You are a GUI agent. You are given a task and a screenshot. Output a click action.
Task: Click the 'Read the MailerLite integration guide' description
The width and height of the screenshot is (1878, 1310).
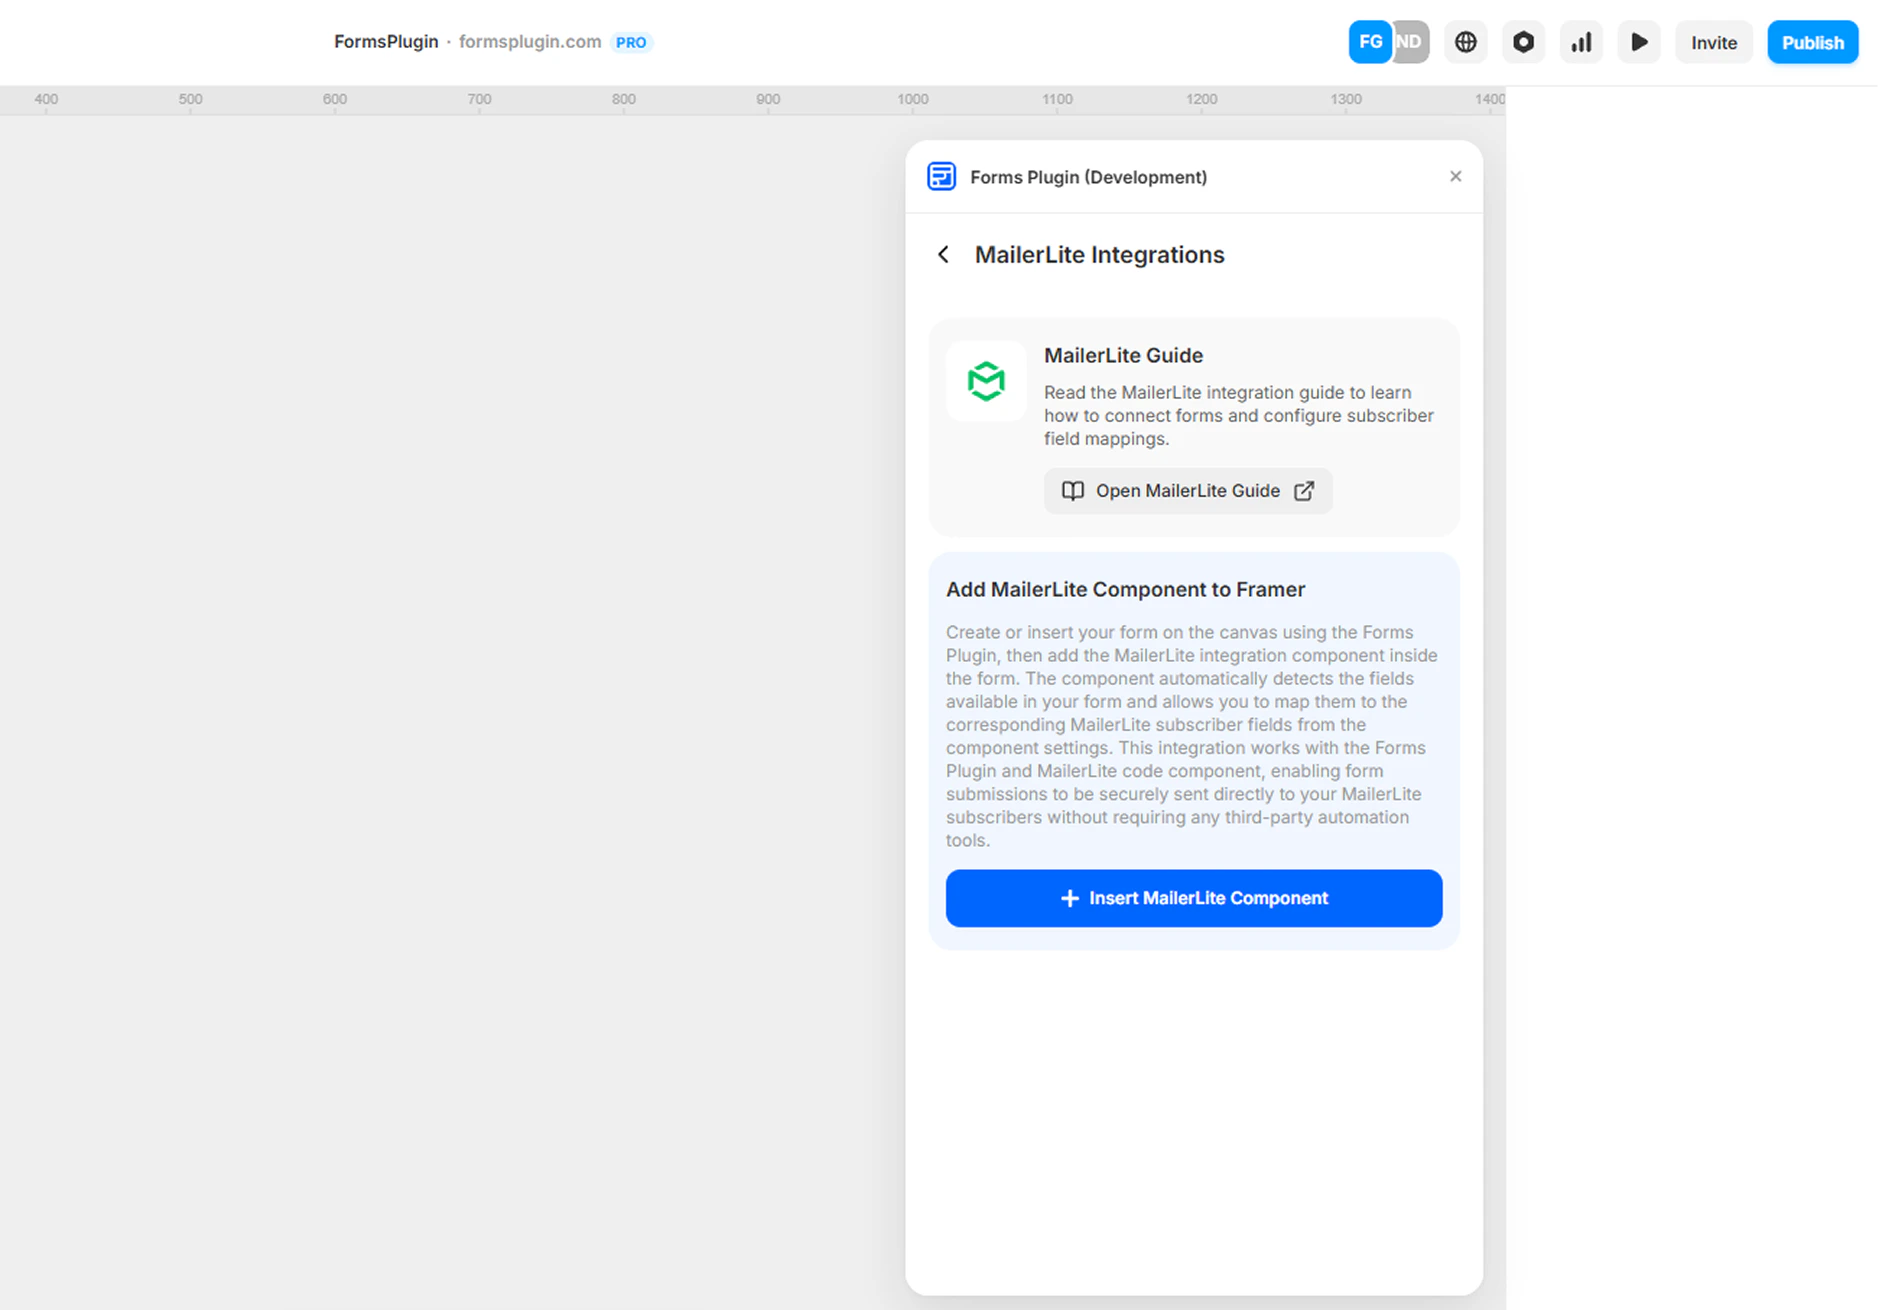point(1238,415)
